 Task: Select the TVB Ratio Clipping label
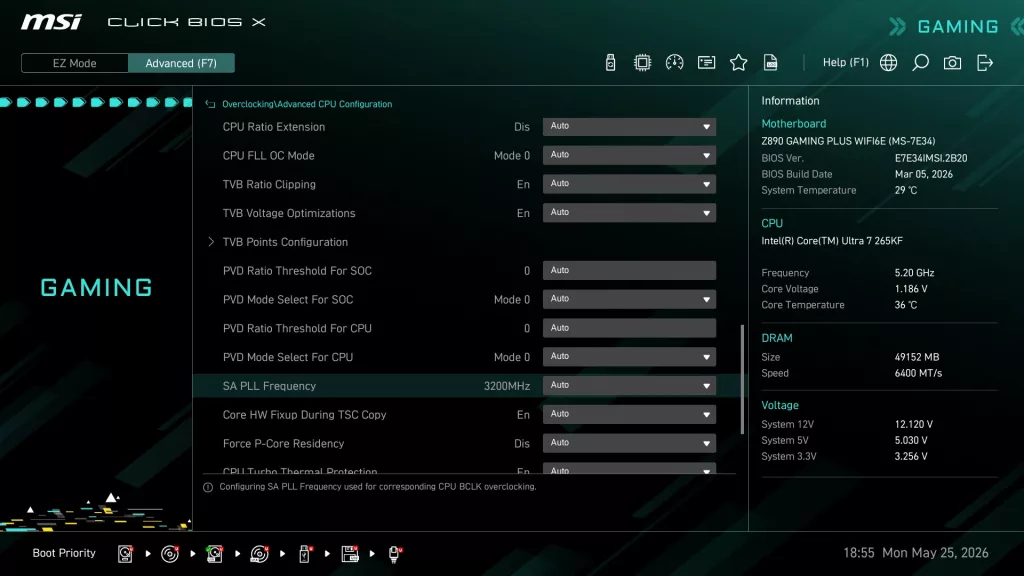point(269,184)
